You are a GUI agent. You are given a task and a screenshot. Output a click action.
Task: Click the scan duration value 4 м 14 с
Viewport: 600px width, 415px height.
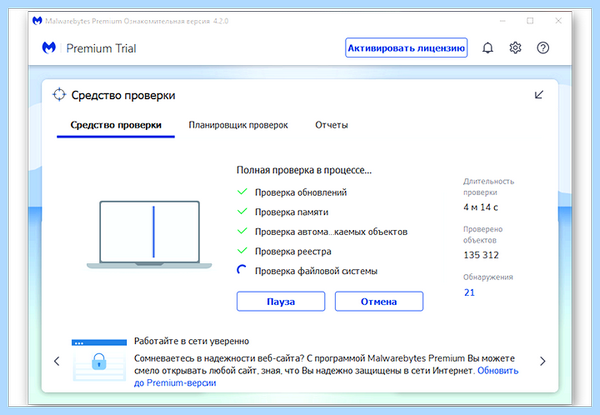point(481,207)
